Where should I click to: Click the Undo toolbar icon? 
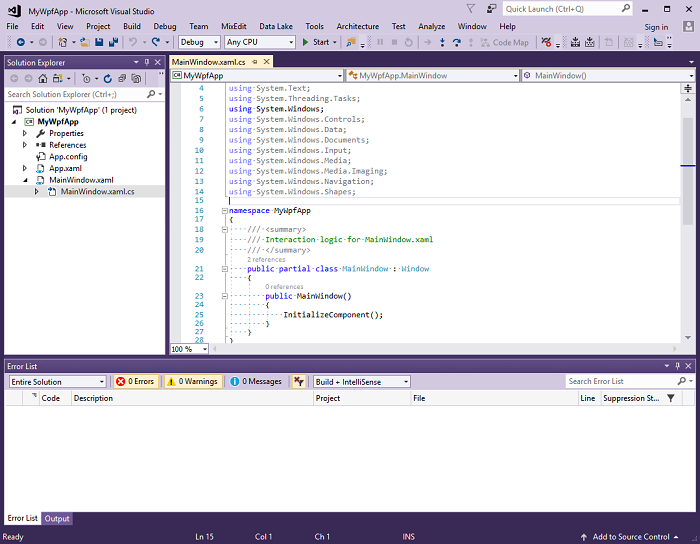click(x=133, y=42)
